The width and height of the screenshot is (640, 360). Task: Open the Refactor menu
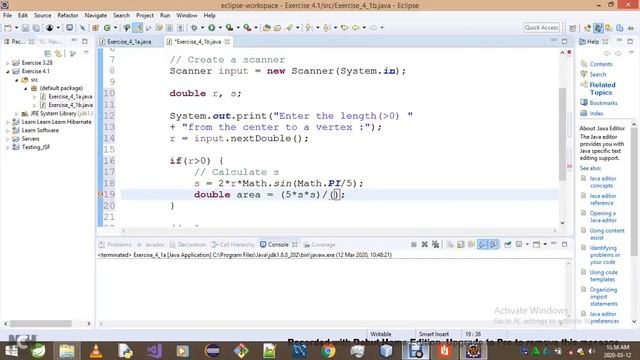click(x=68, y=15)
